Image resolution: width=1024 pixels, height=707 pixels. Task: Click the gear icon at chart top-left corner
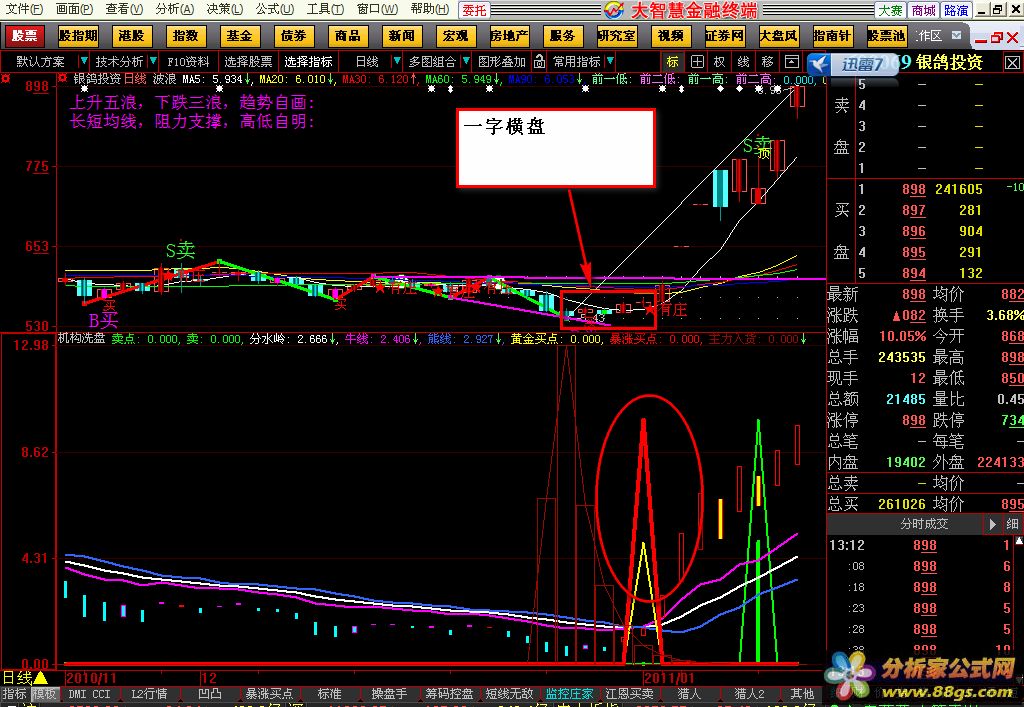pyautogui.click(x=5, y=78)
